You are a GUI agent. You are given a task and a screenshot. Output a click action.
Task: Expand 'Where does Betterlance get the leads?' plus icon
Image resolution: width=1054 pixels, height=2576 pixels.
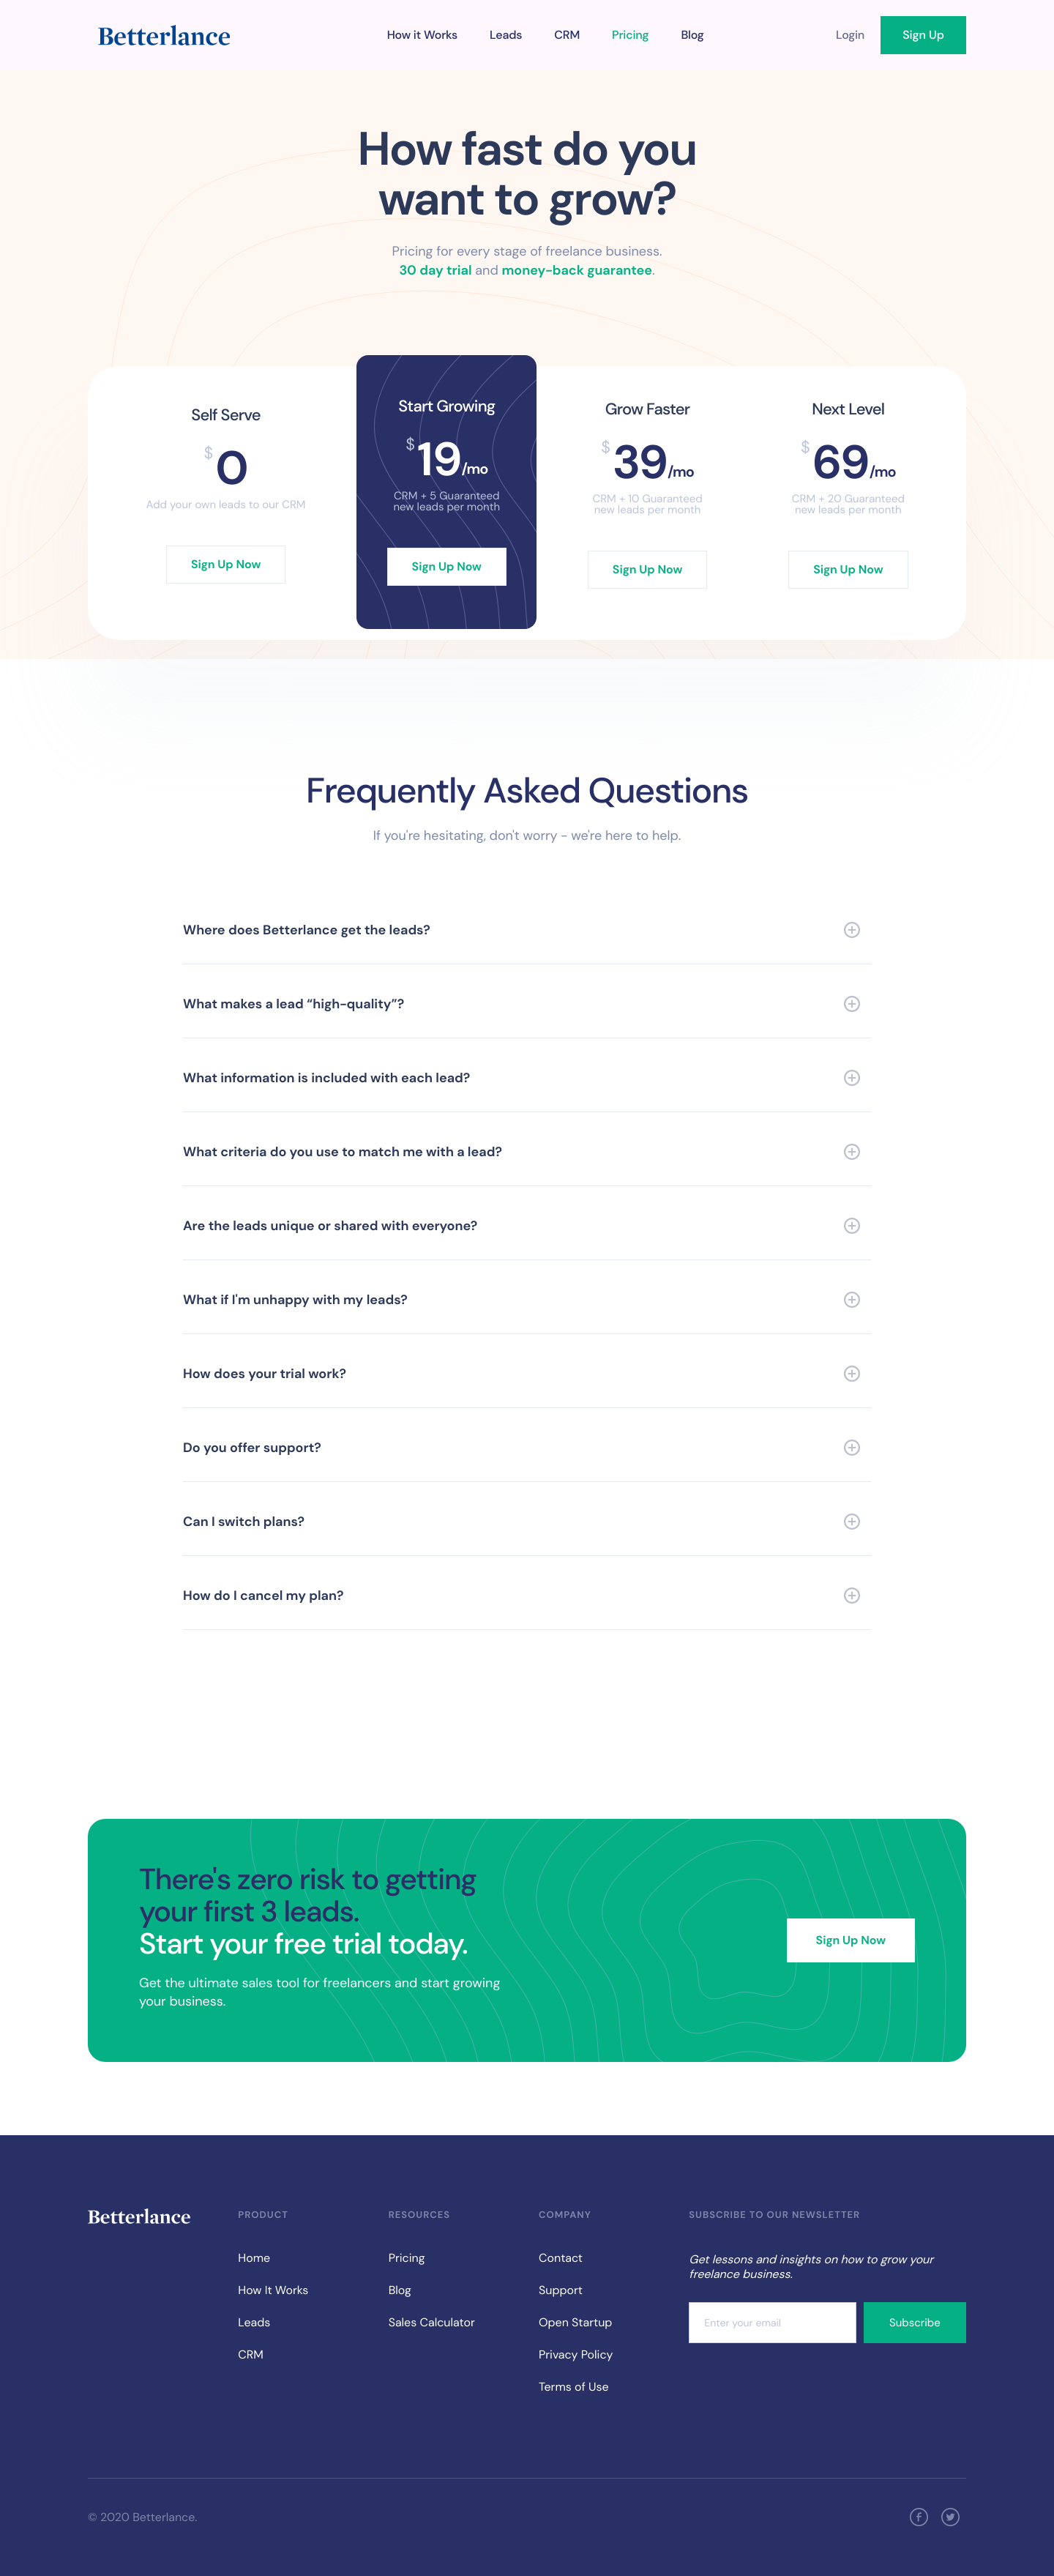click(x=851, y=929)
